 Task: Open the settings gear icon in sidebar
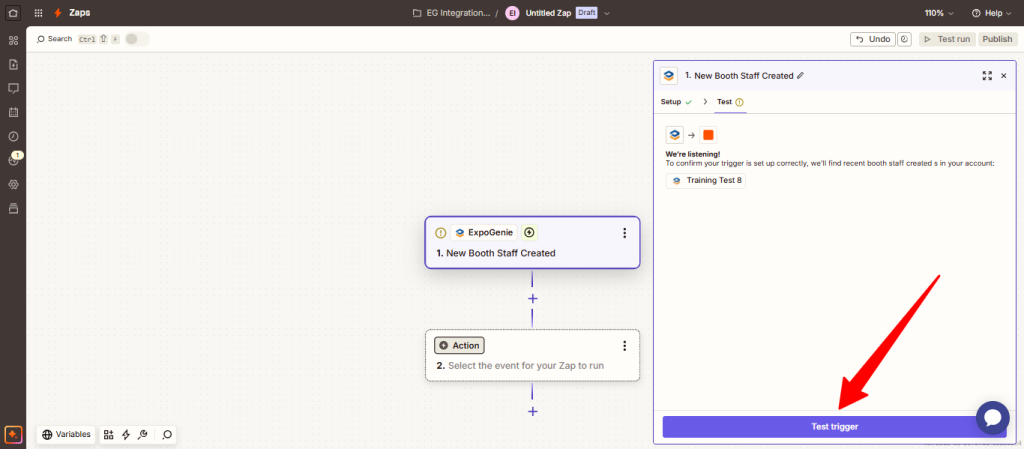(x=13, y=184)
